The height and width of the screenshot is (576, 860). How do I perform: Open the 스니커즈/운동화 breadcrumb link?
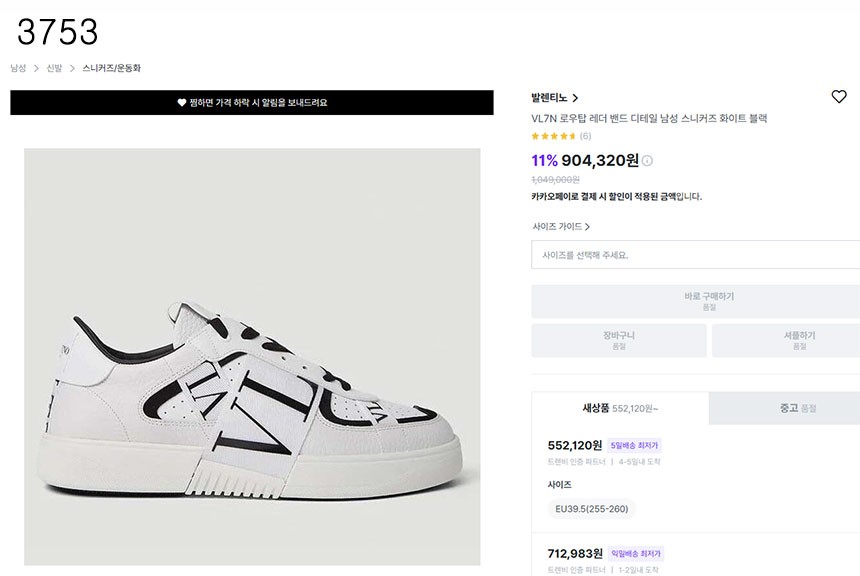[112, 69]
